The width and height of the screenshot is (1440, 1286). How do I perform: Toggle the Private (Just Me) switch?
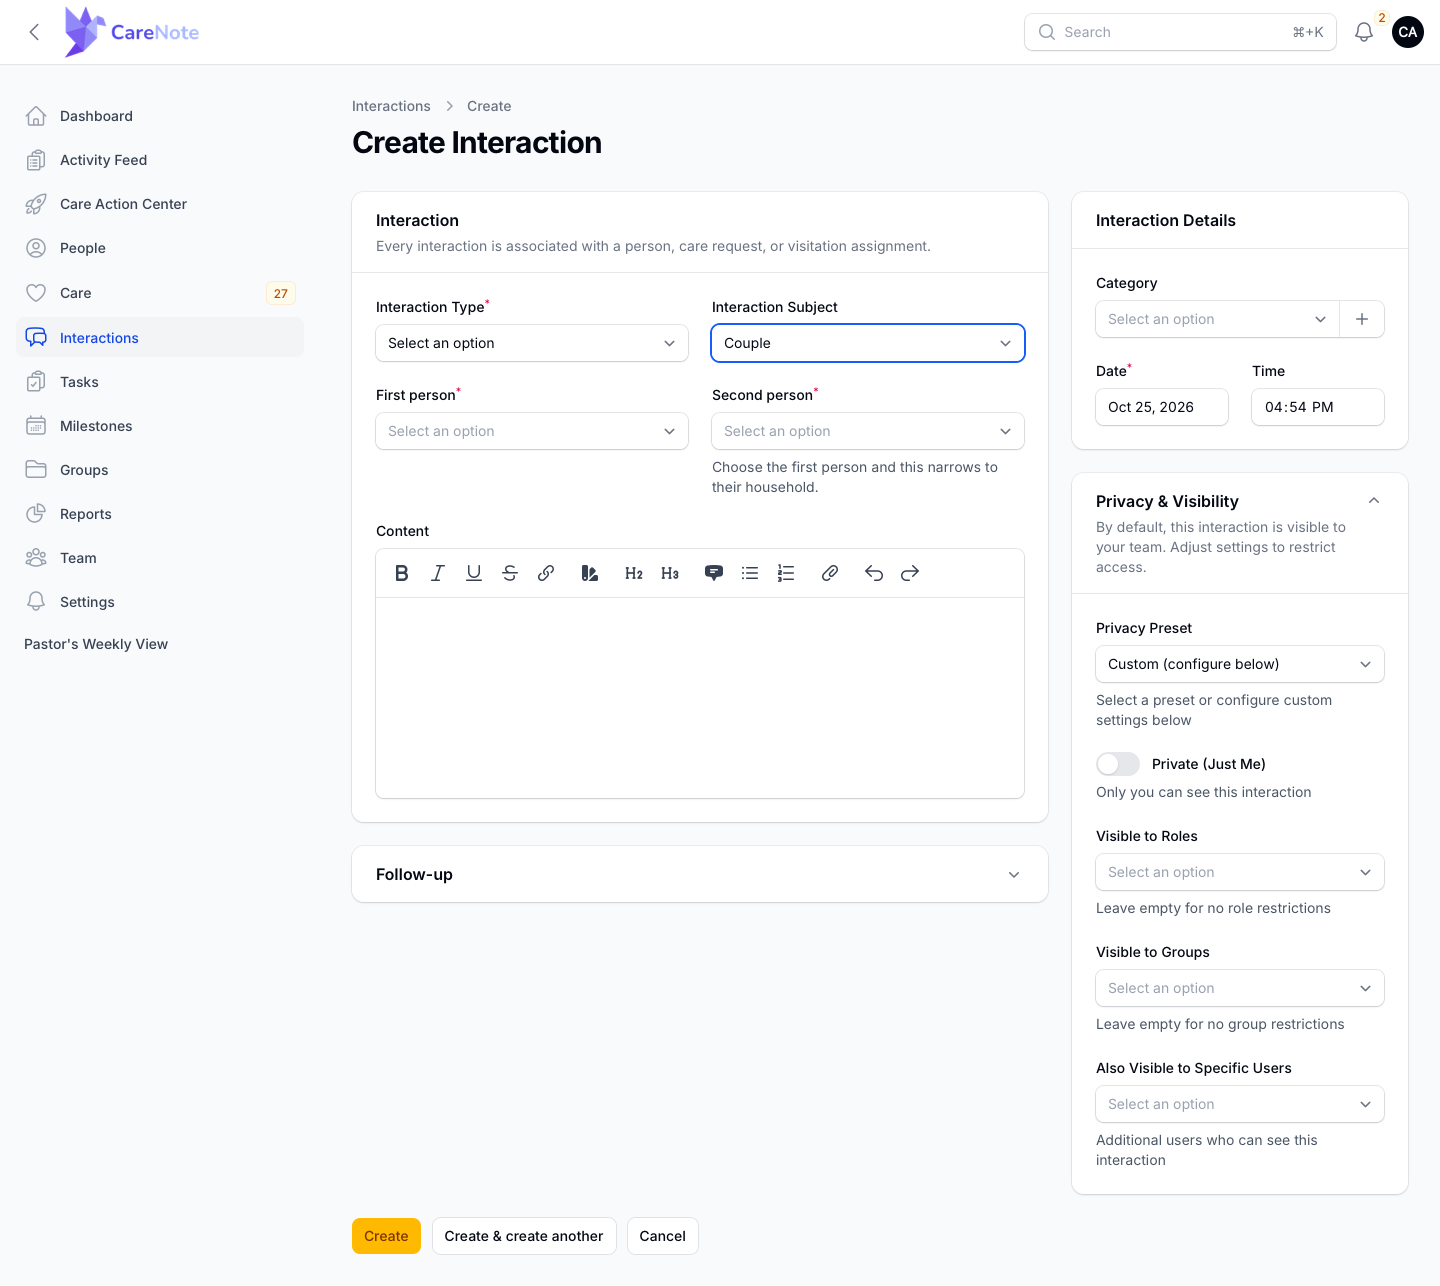[x=1118, y=764]
